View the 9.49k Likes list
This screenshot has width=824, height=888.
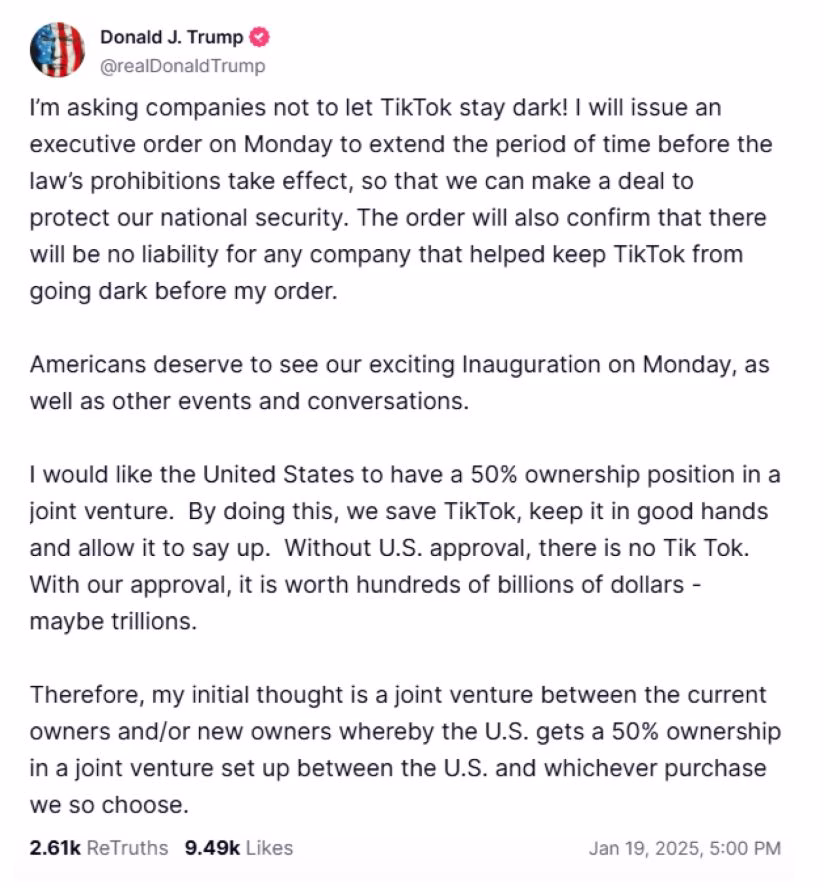(x=238, y=848)
